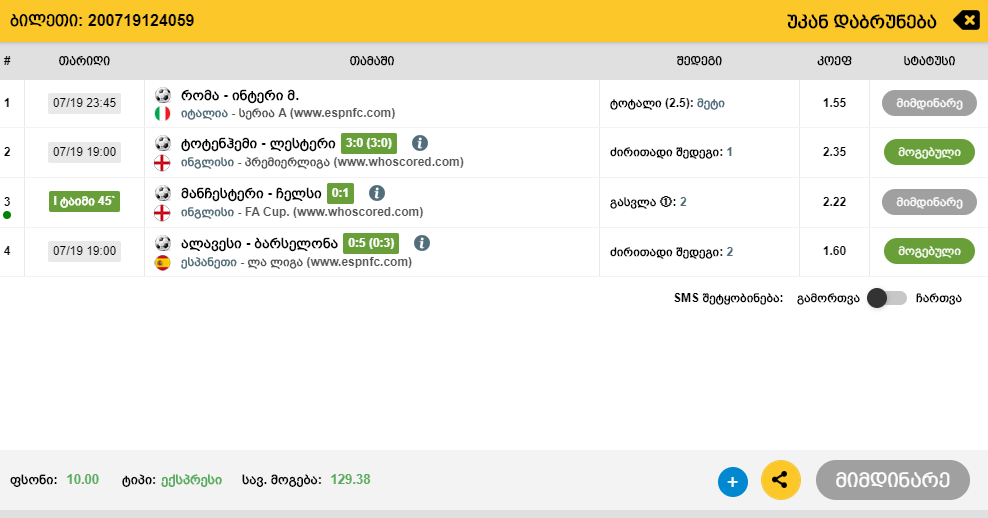Click the football icon for ტოტენჰემი - ლესტერი
Viewport: 988px width, 518px height.
point(163,144)
